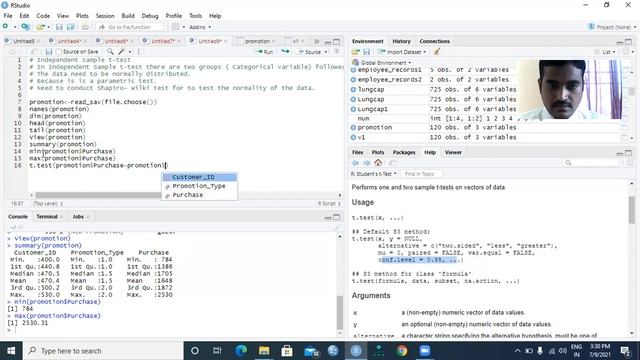The width and height of the screenshot is (640, 360).
Task: Open File Explorer from the taskbar
Action: [264, 351]
